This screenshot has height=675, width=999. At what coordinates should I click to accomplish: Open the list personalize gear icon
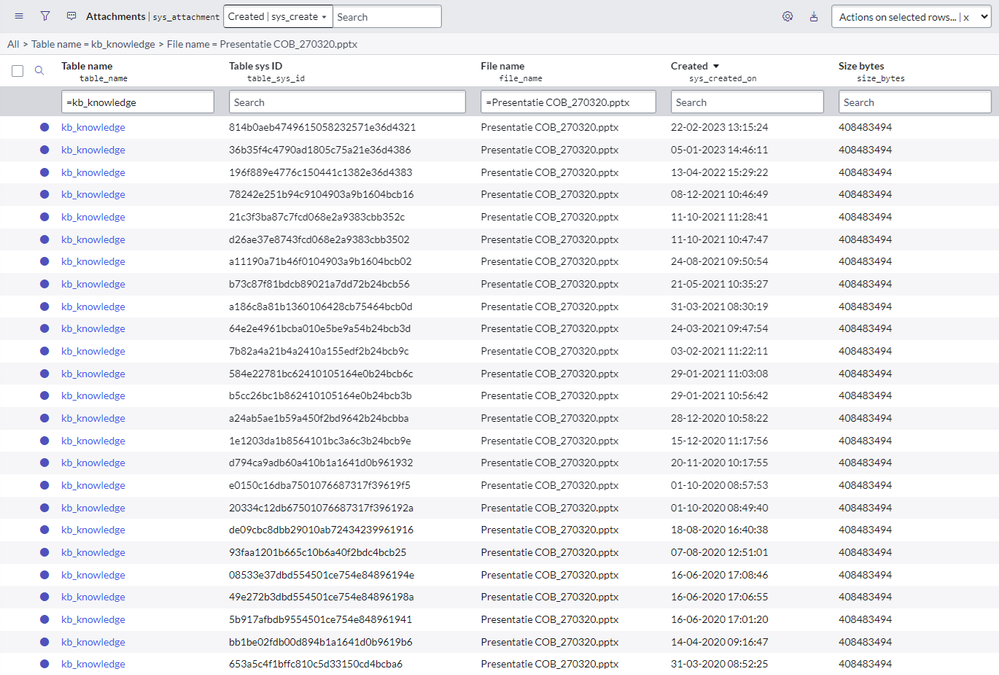(x=787, y=17)
